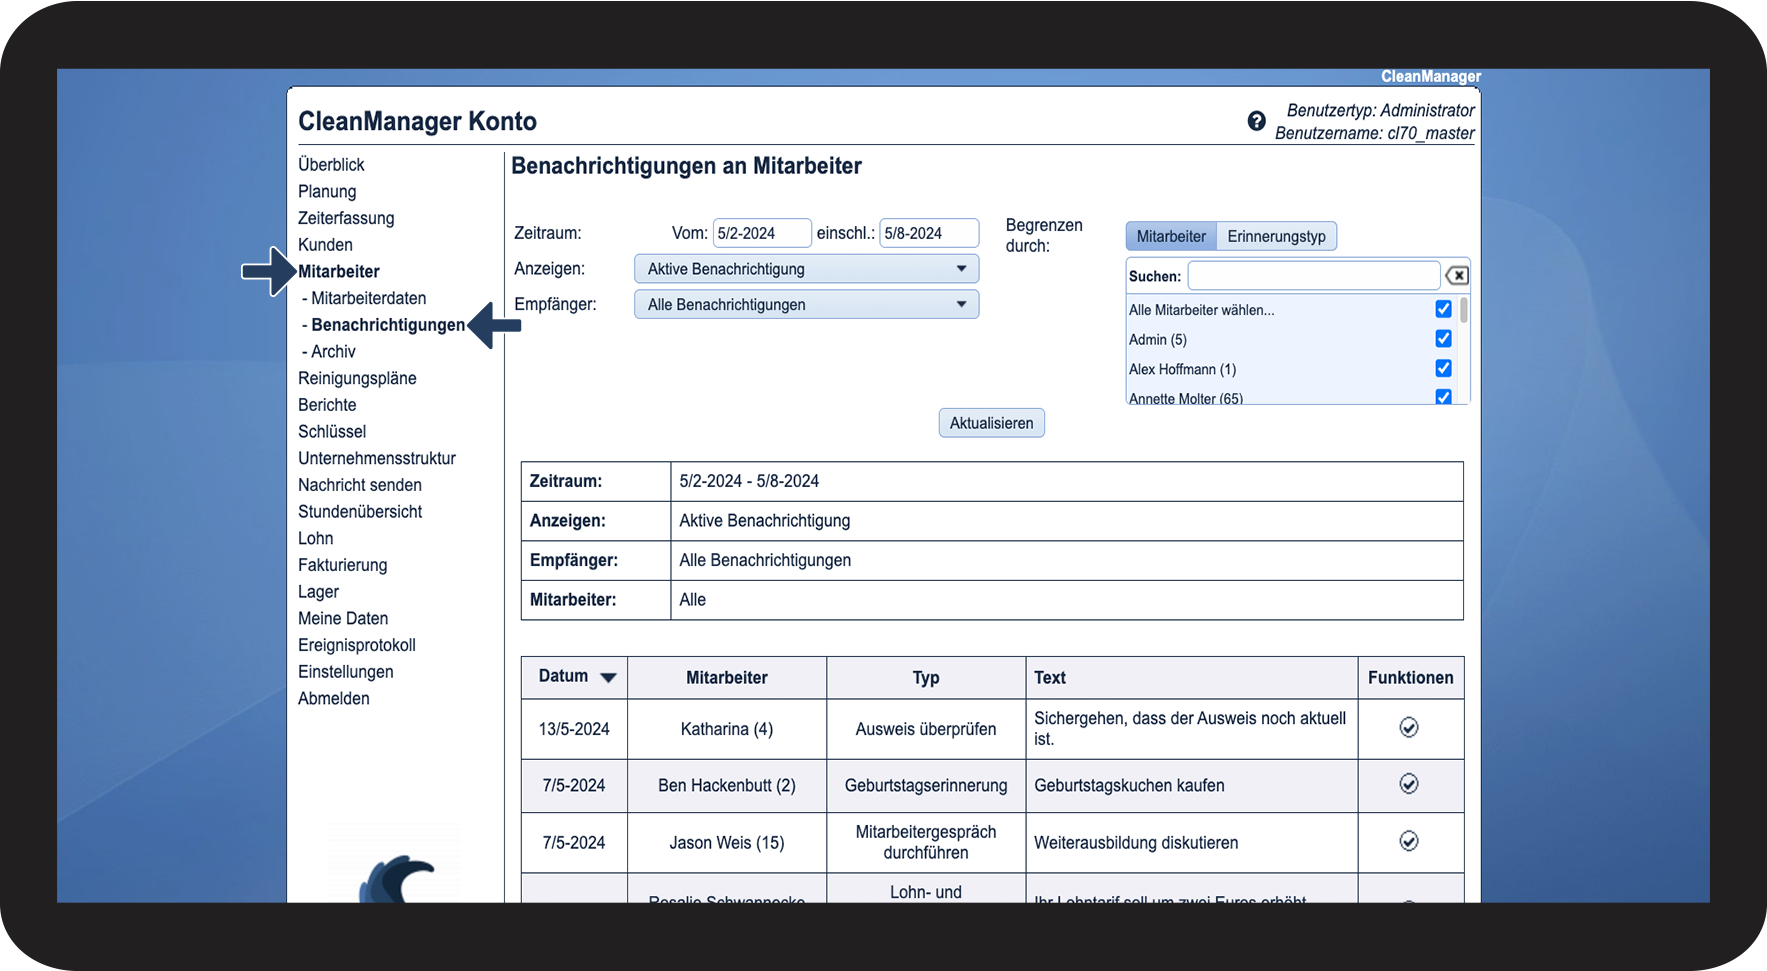Viewport: 1767px width, 971px height.
Task: Clear the employee search field icon
Action: tap(1457, 276)
